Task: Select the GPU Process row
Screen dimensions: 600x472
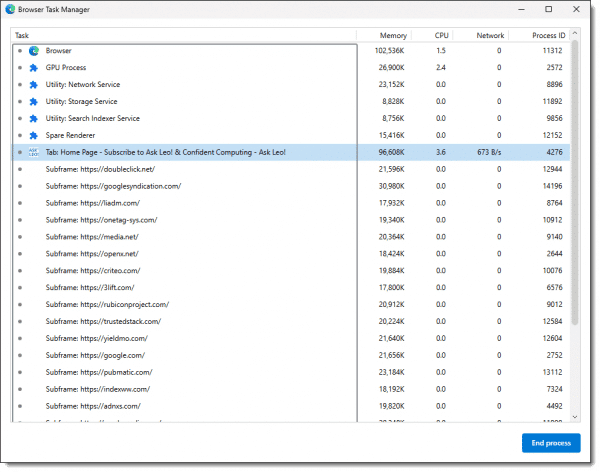Action: coord(291,68)
